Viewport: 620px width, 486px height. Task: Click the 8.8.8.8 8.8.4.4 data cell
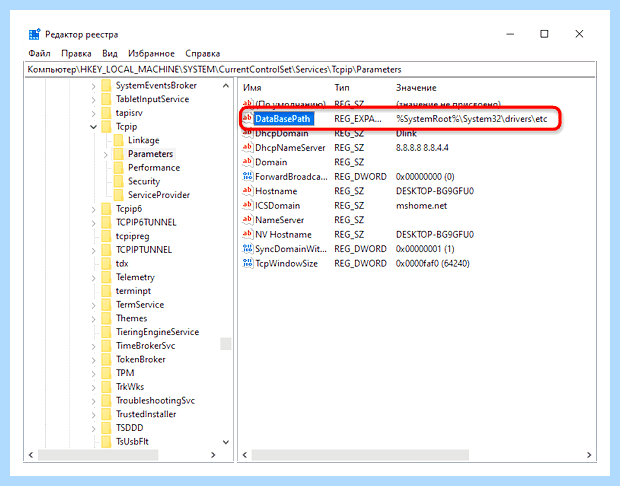pos(422,148)
